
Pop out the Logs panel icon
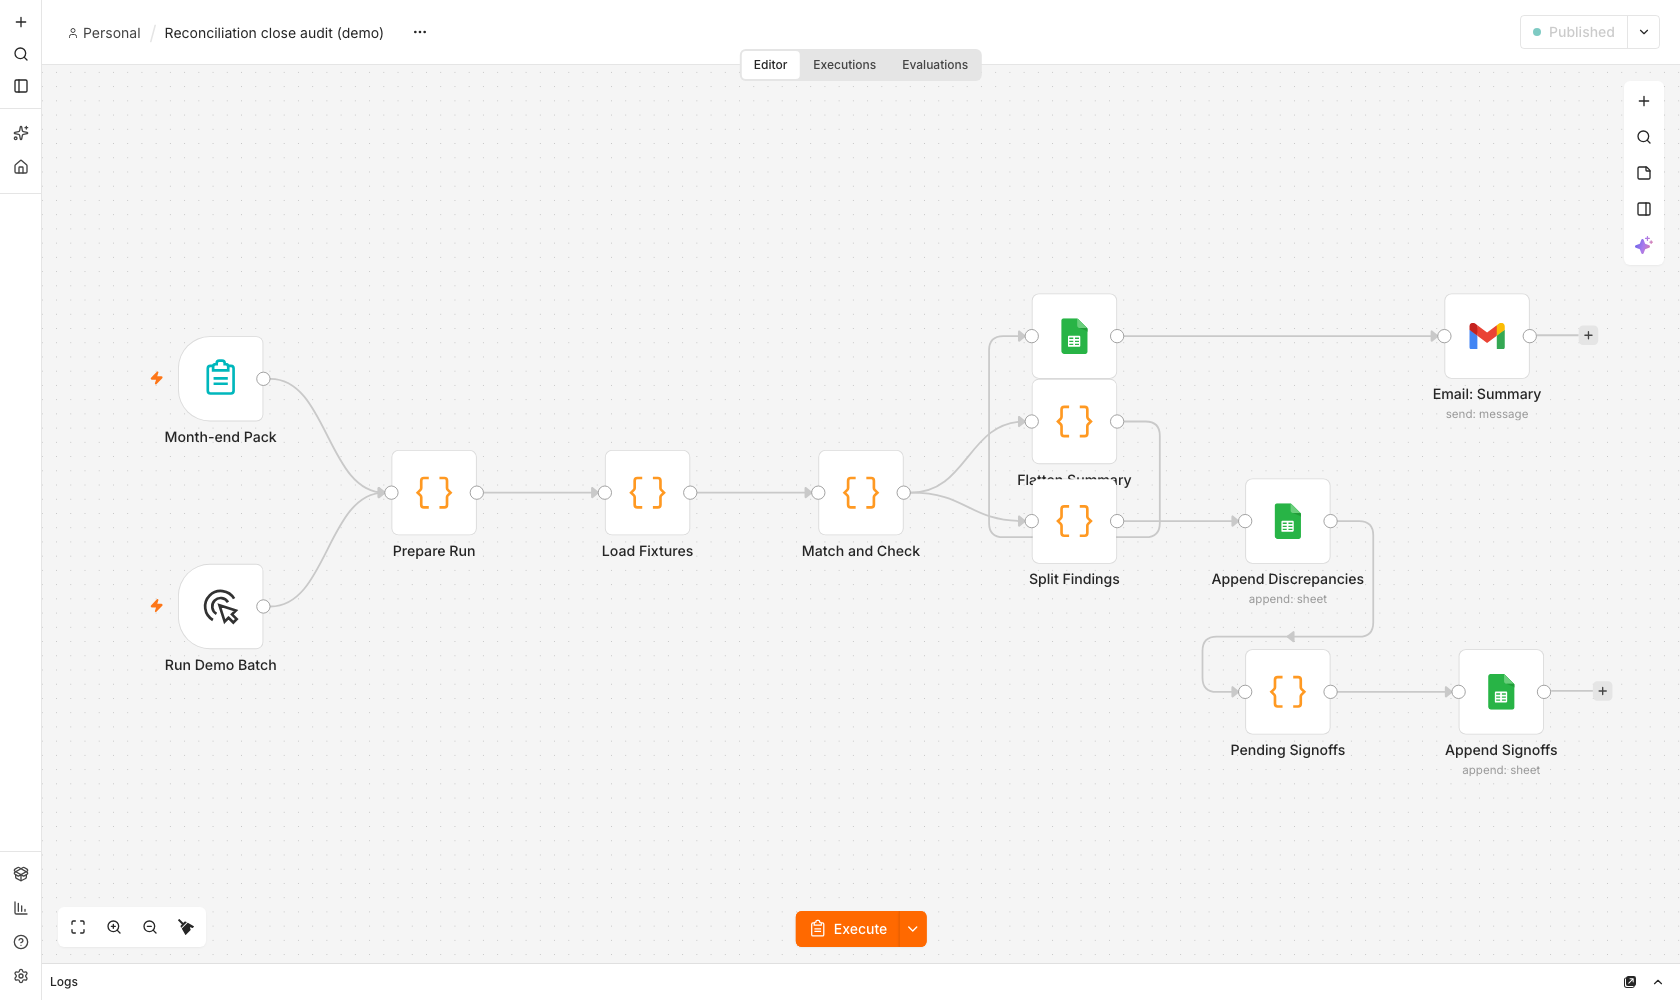(x=1630, y=982)
